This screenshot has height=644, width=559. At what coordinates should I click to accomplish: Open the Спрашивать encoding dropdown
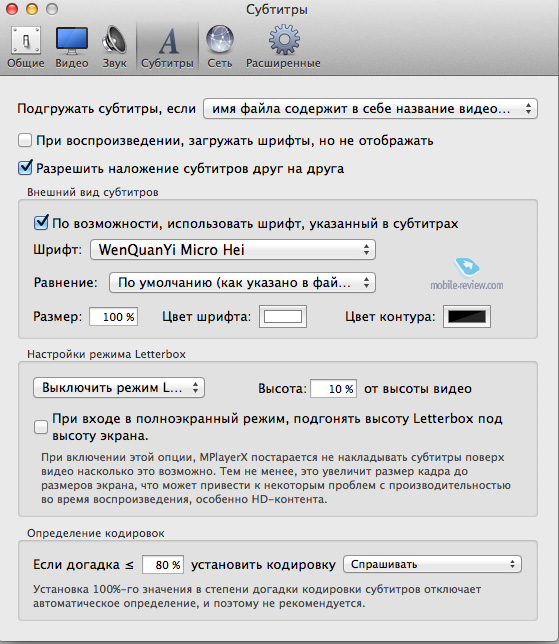(432, 564)
